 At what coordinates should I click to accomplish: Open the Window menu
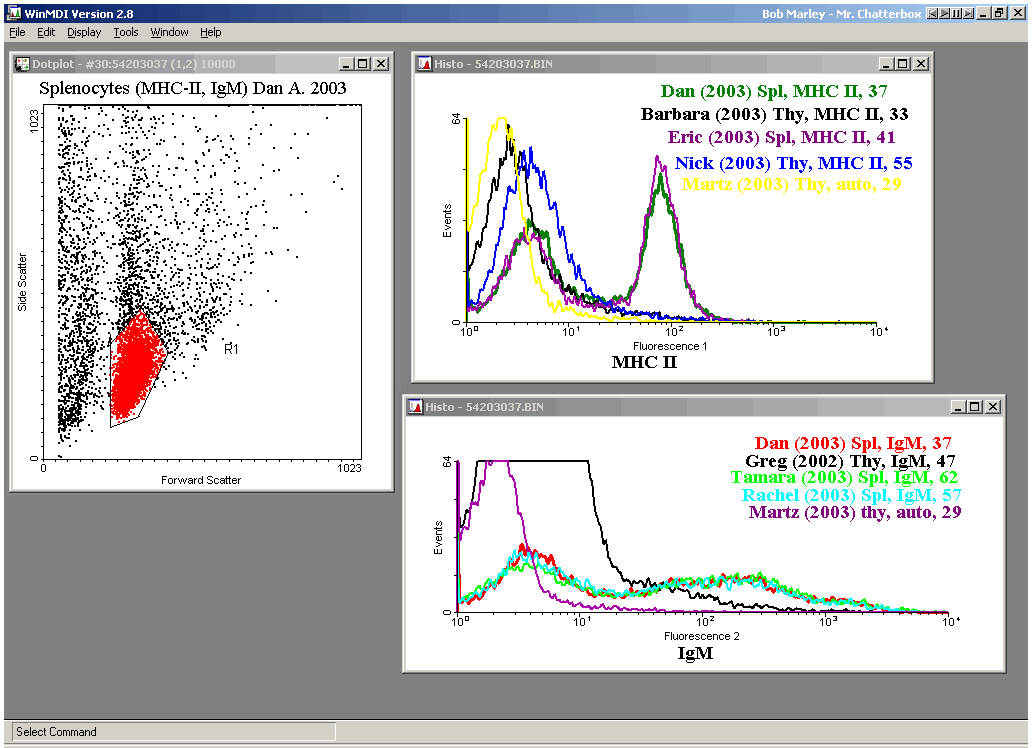click(x=169, y=32)
